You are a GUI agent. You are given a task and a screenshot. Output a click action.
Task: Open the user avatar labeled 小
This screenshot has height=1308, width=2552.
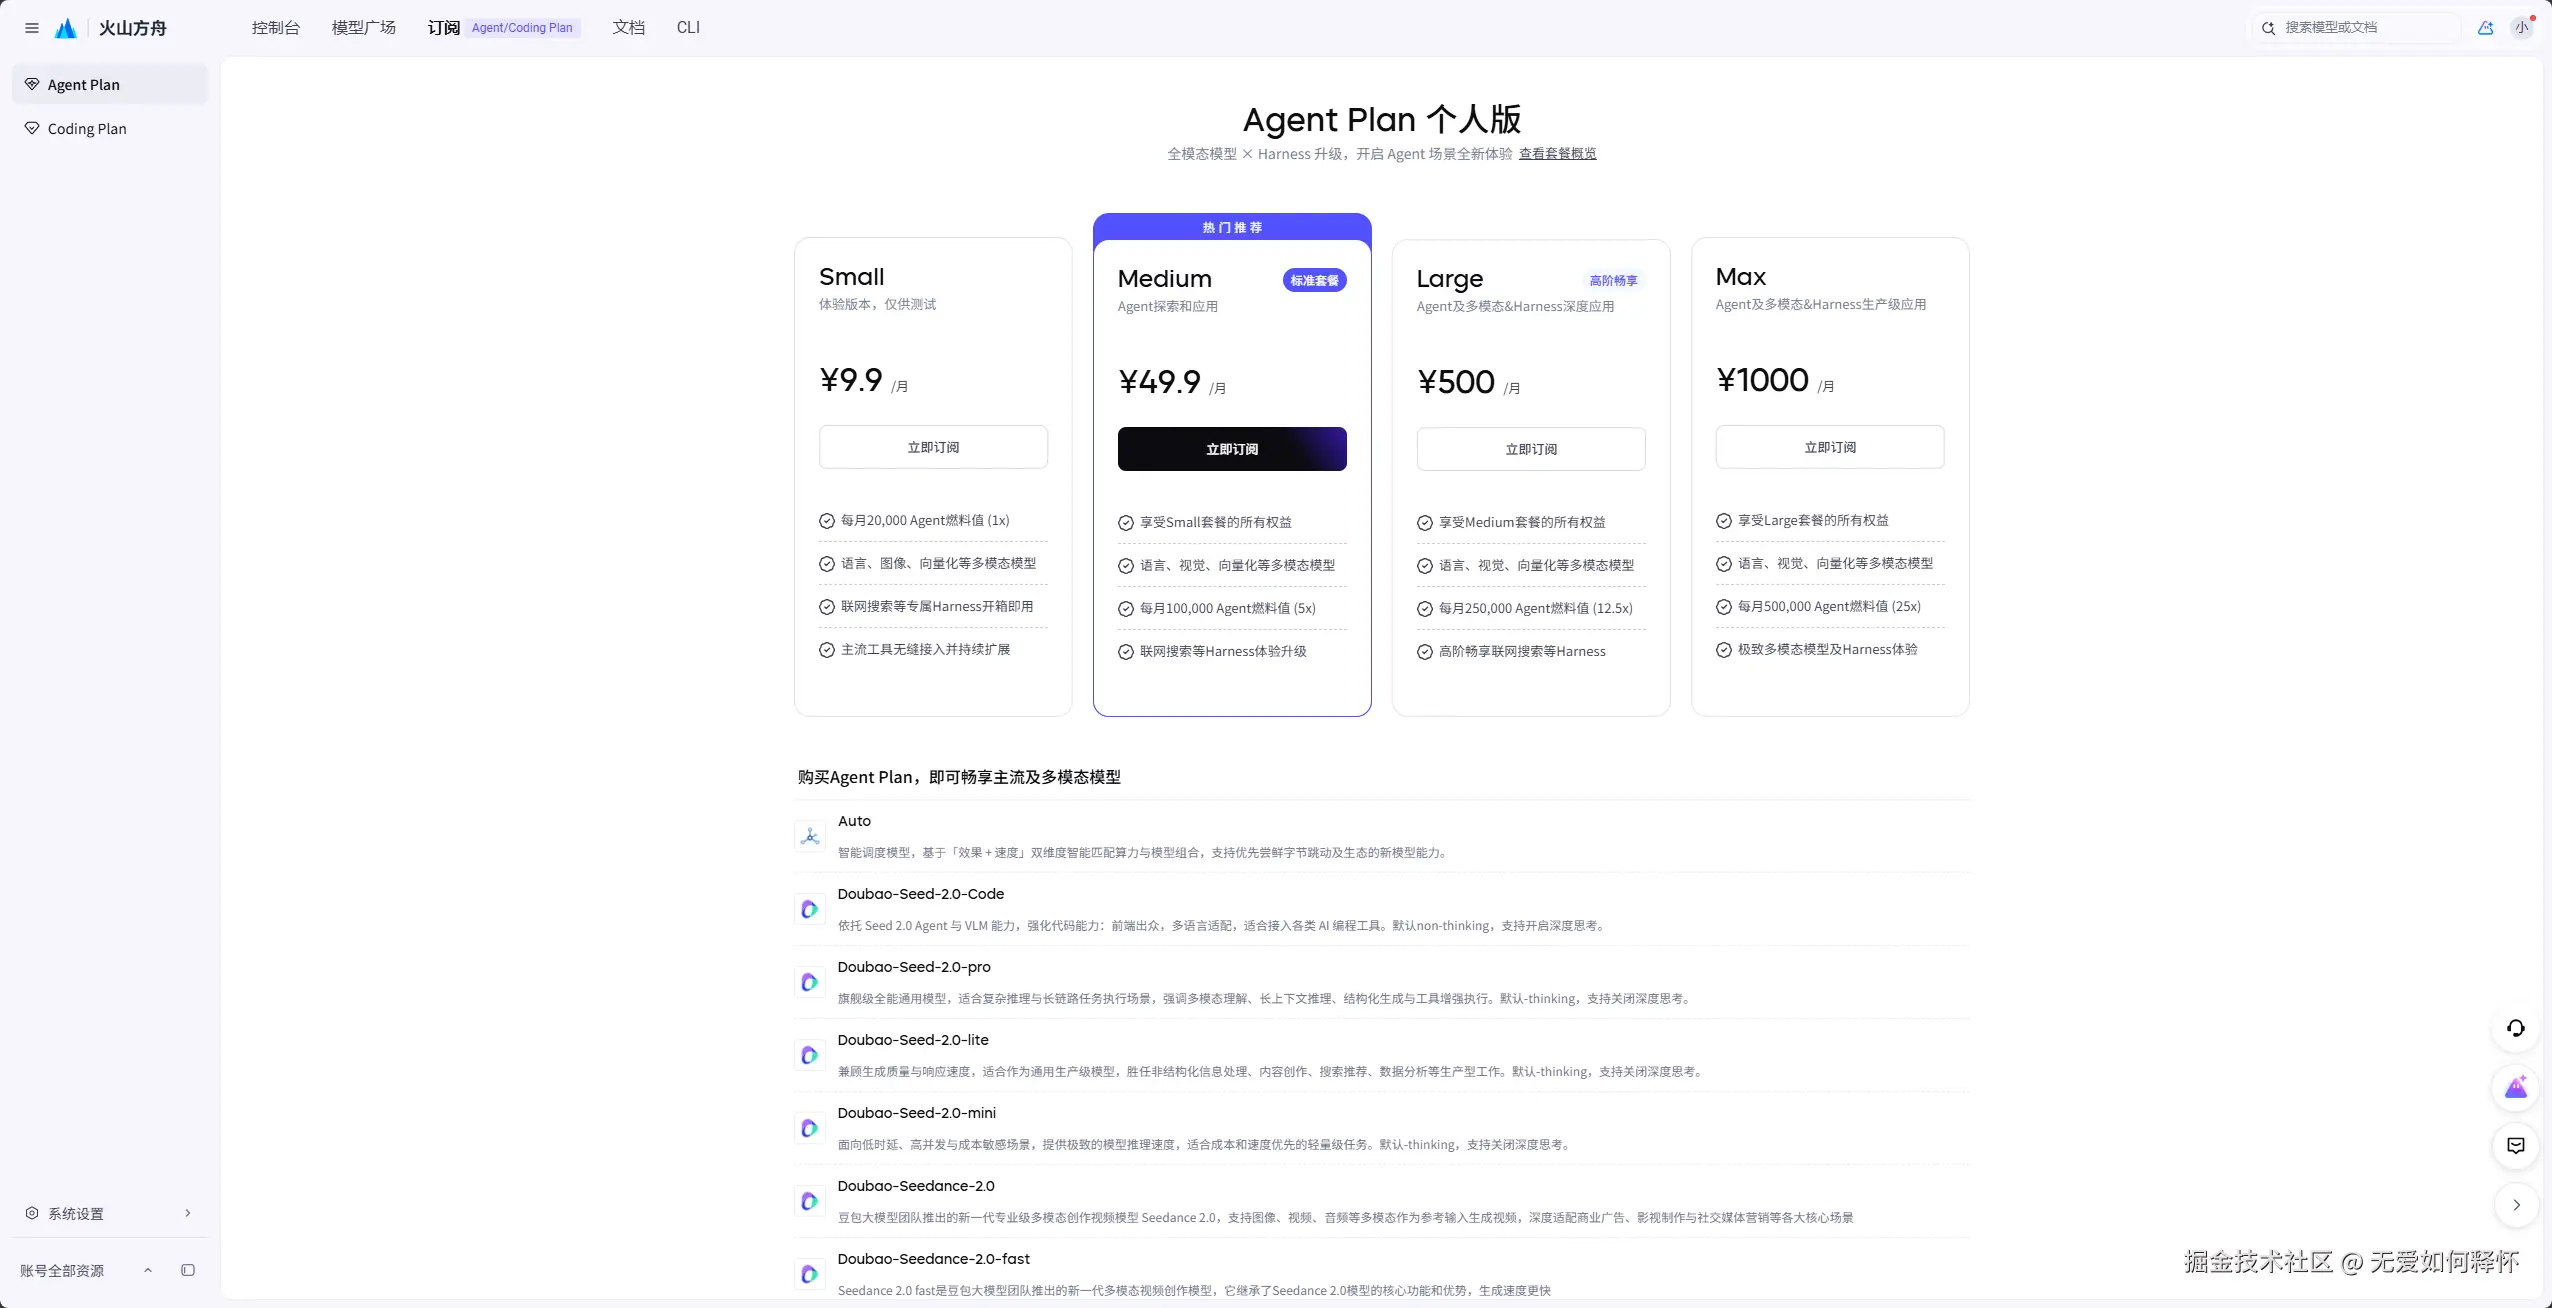(2522, 28)
